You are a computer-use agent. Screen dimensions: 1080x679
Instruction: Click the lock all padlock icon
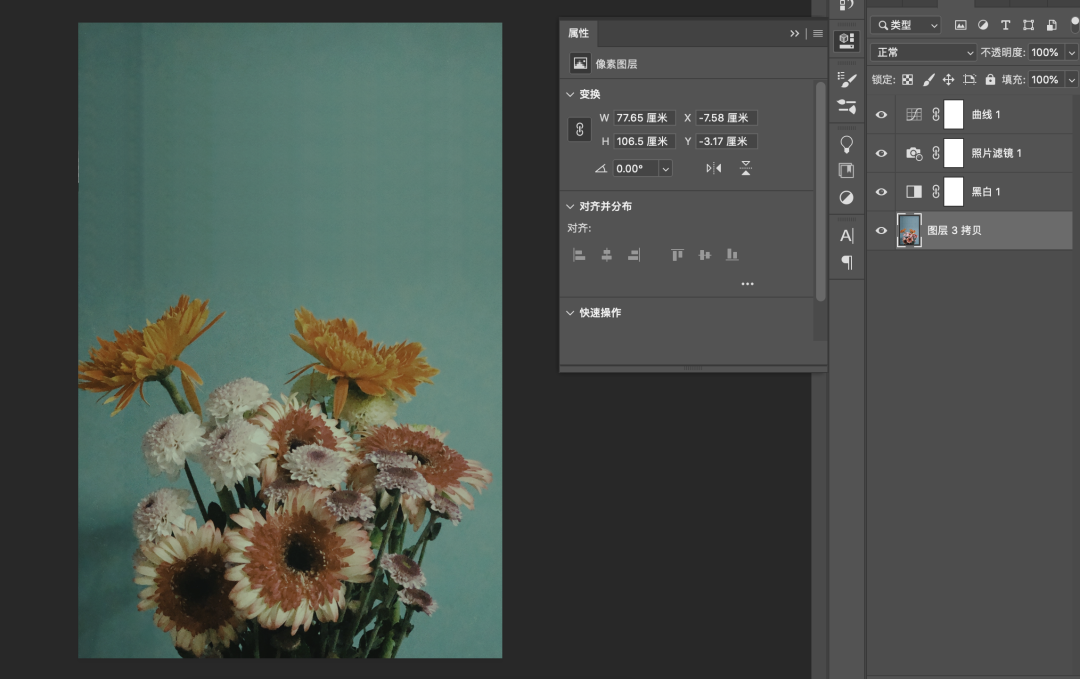pos(990,80)
